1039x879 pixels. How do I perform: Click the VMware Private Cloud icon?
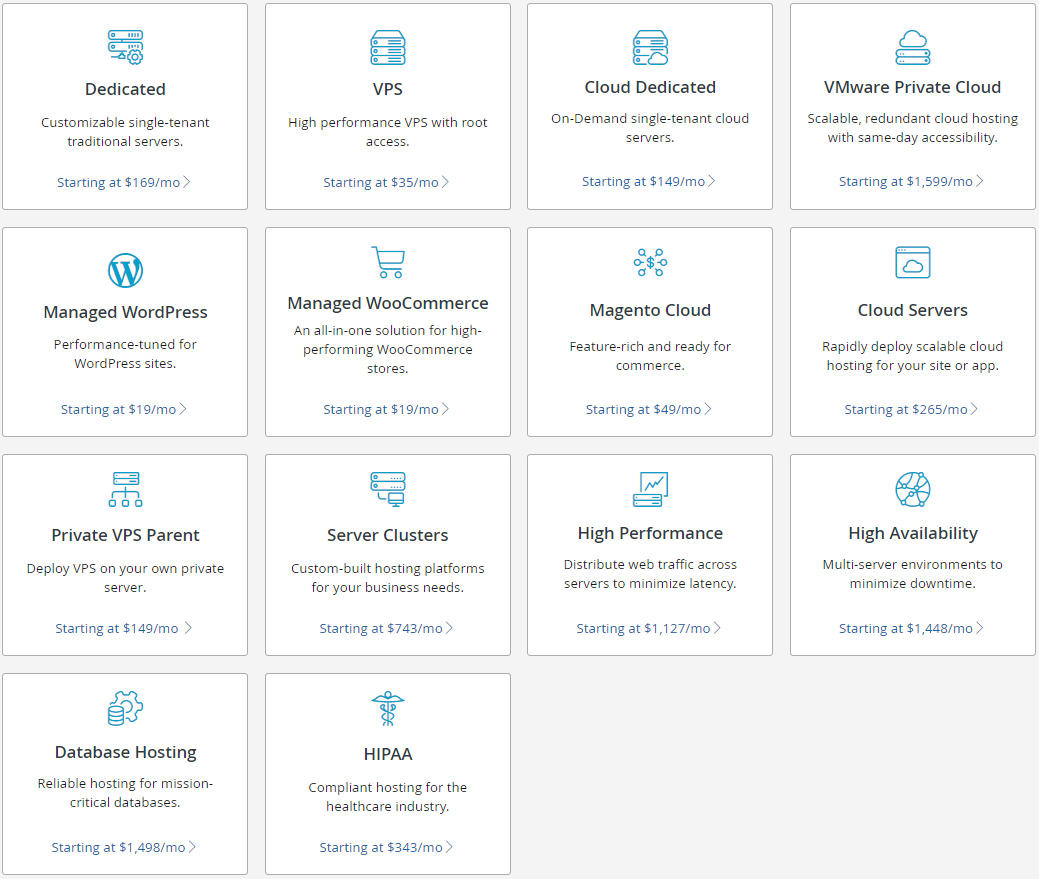[912, 47]
